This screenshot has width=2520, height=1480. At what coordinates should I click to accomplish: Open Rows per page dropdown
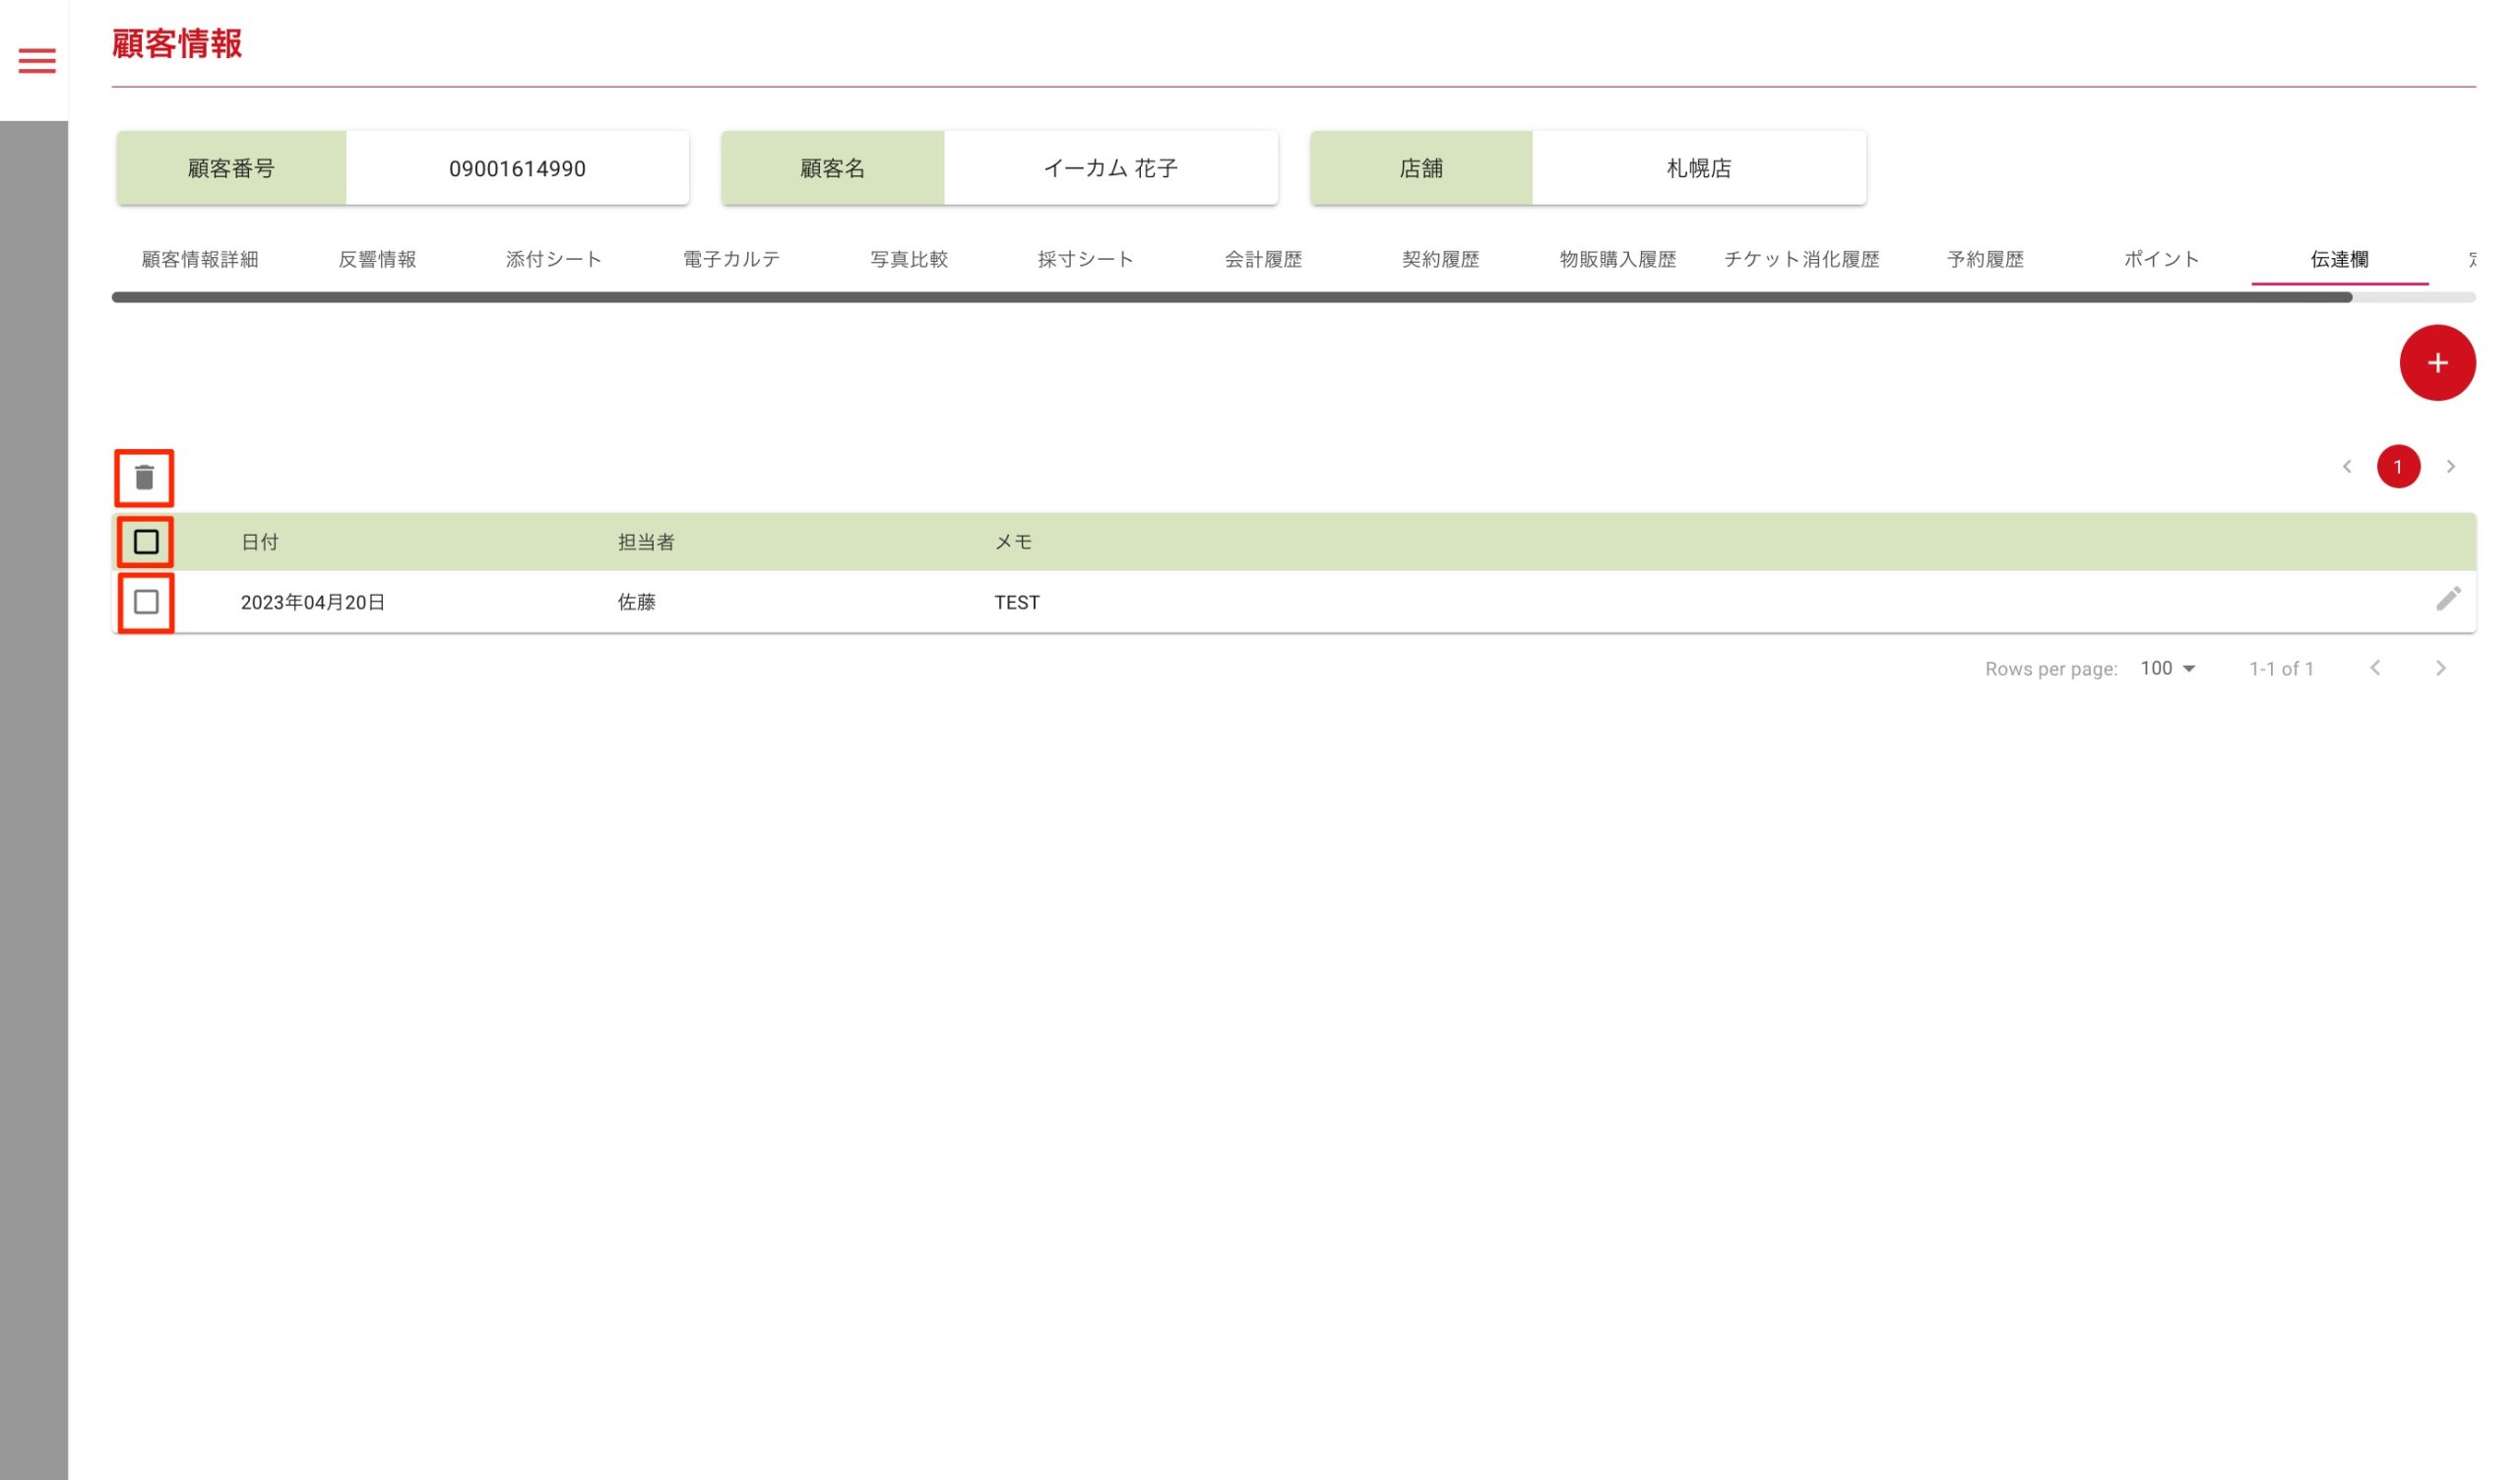point(2167,668)
